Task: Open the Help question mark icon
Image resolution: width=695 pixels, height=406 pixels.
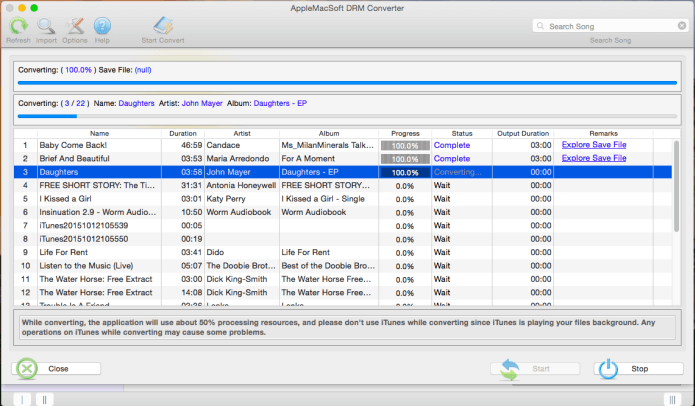Action: [x=102, y=26]
